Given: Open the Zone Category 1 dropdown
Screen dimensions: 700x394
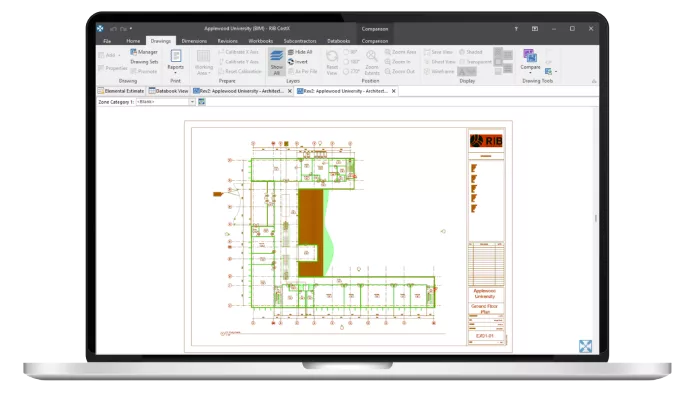Looking at the screenshot, I should click(192, 102).
